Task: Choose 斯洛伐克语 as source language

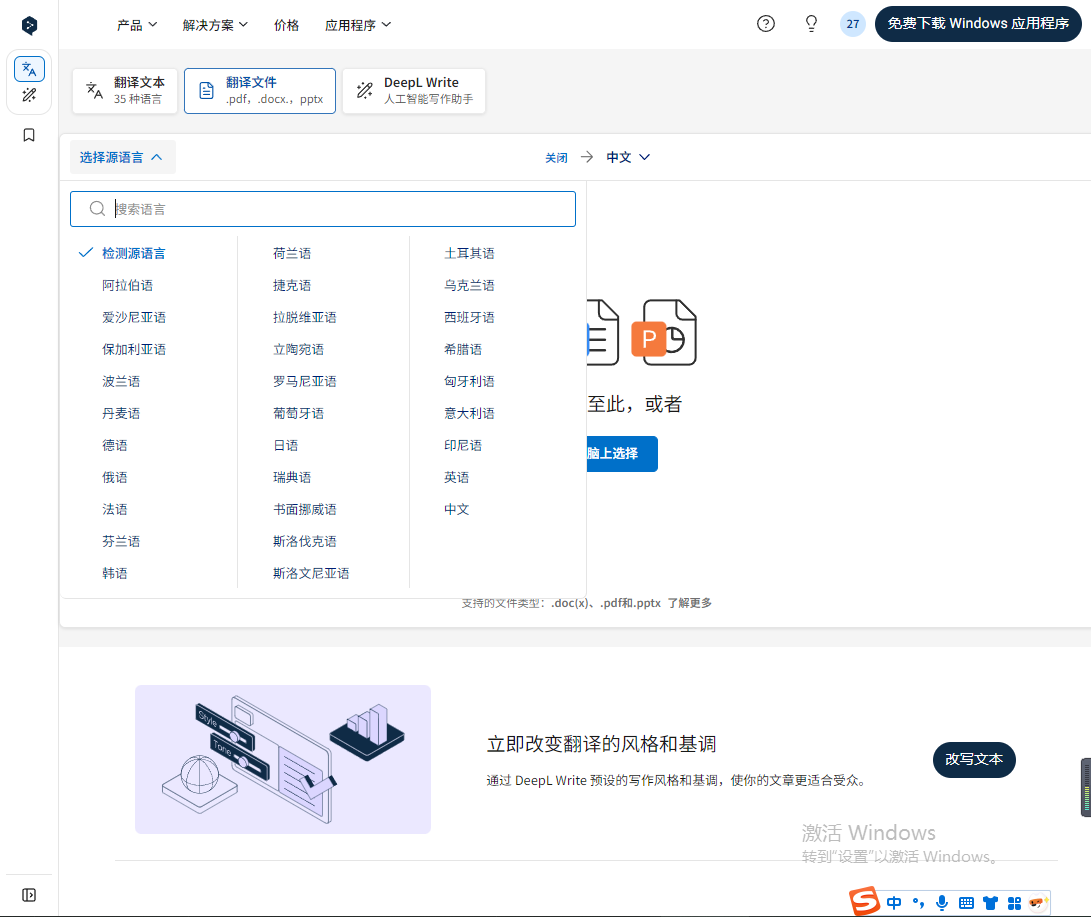Action: click(305, 541)
